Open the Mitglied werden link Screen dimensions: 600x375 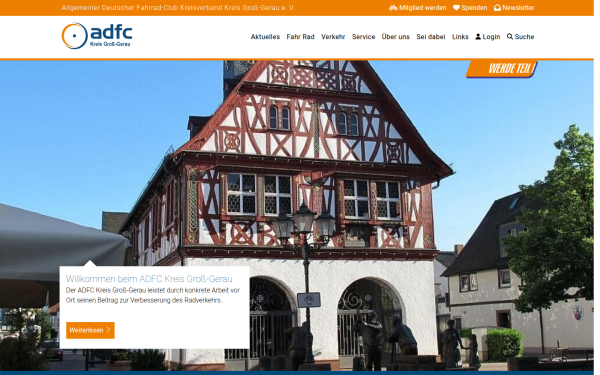(417, 8)
